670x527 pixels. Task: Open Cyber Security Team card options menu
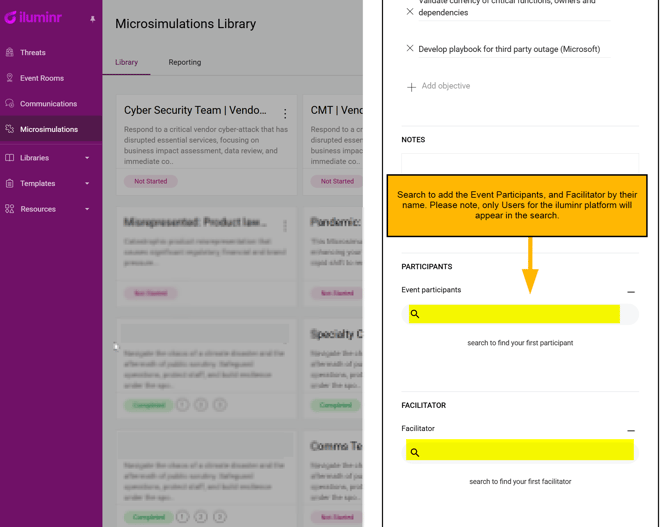coord(285,114)
